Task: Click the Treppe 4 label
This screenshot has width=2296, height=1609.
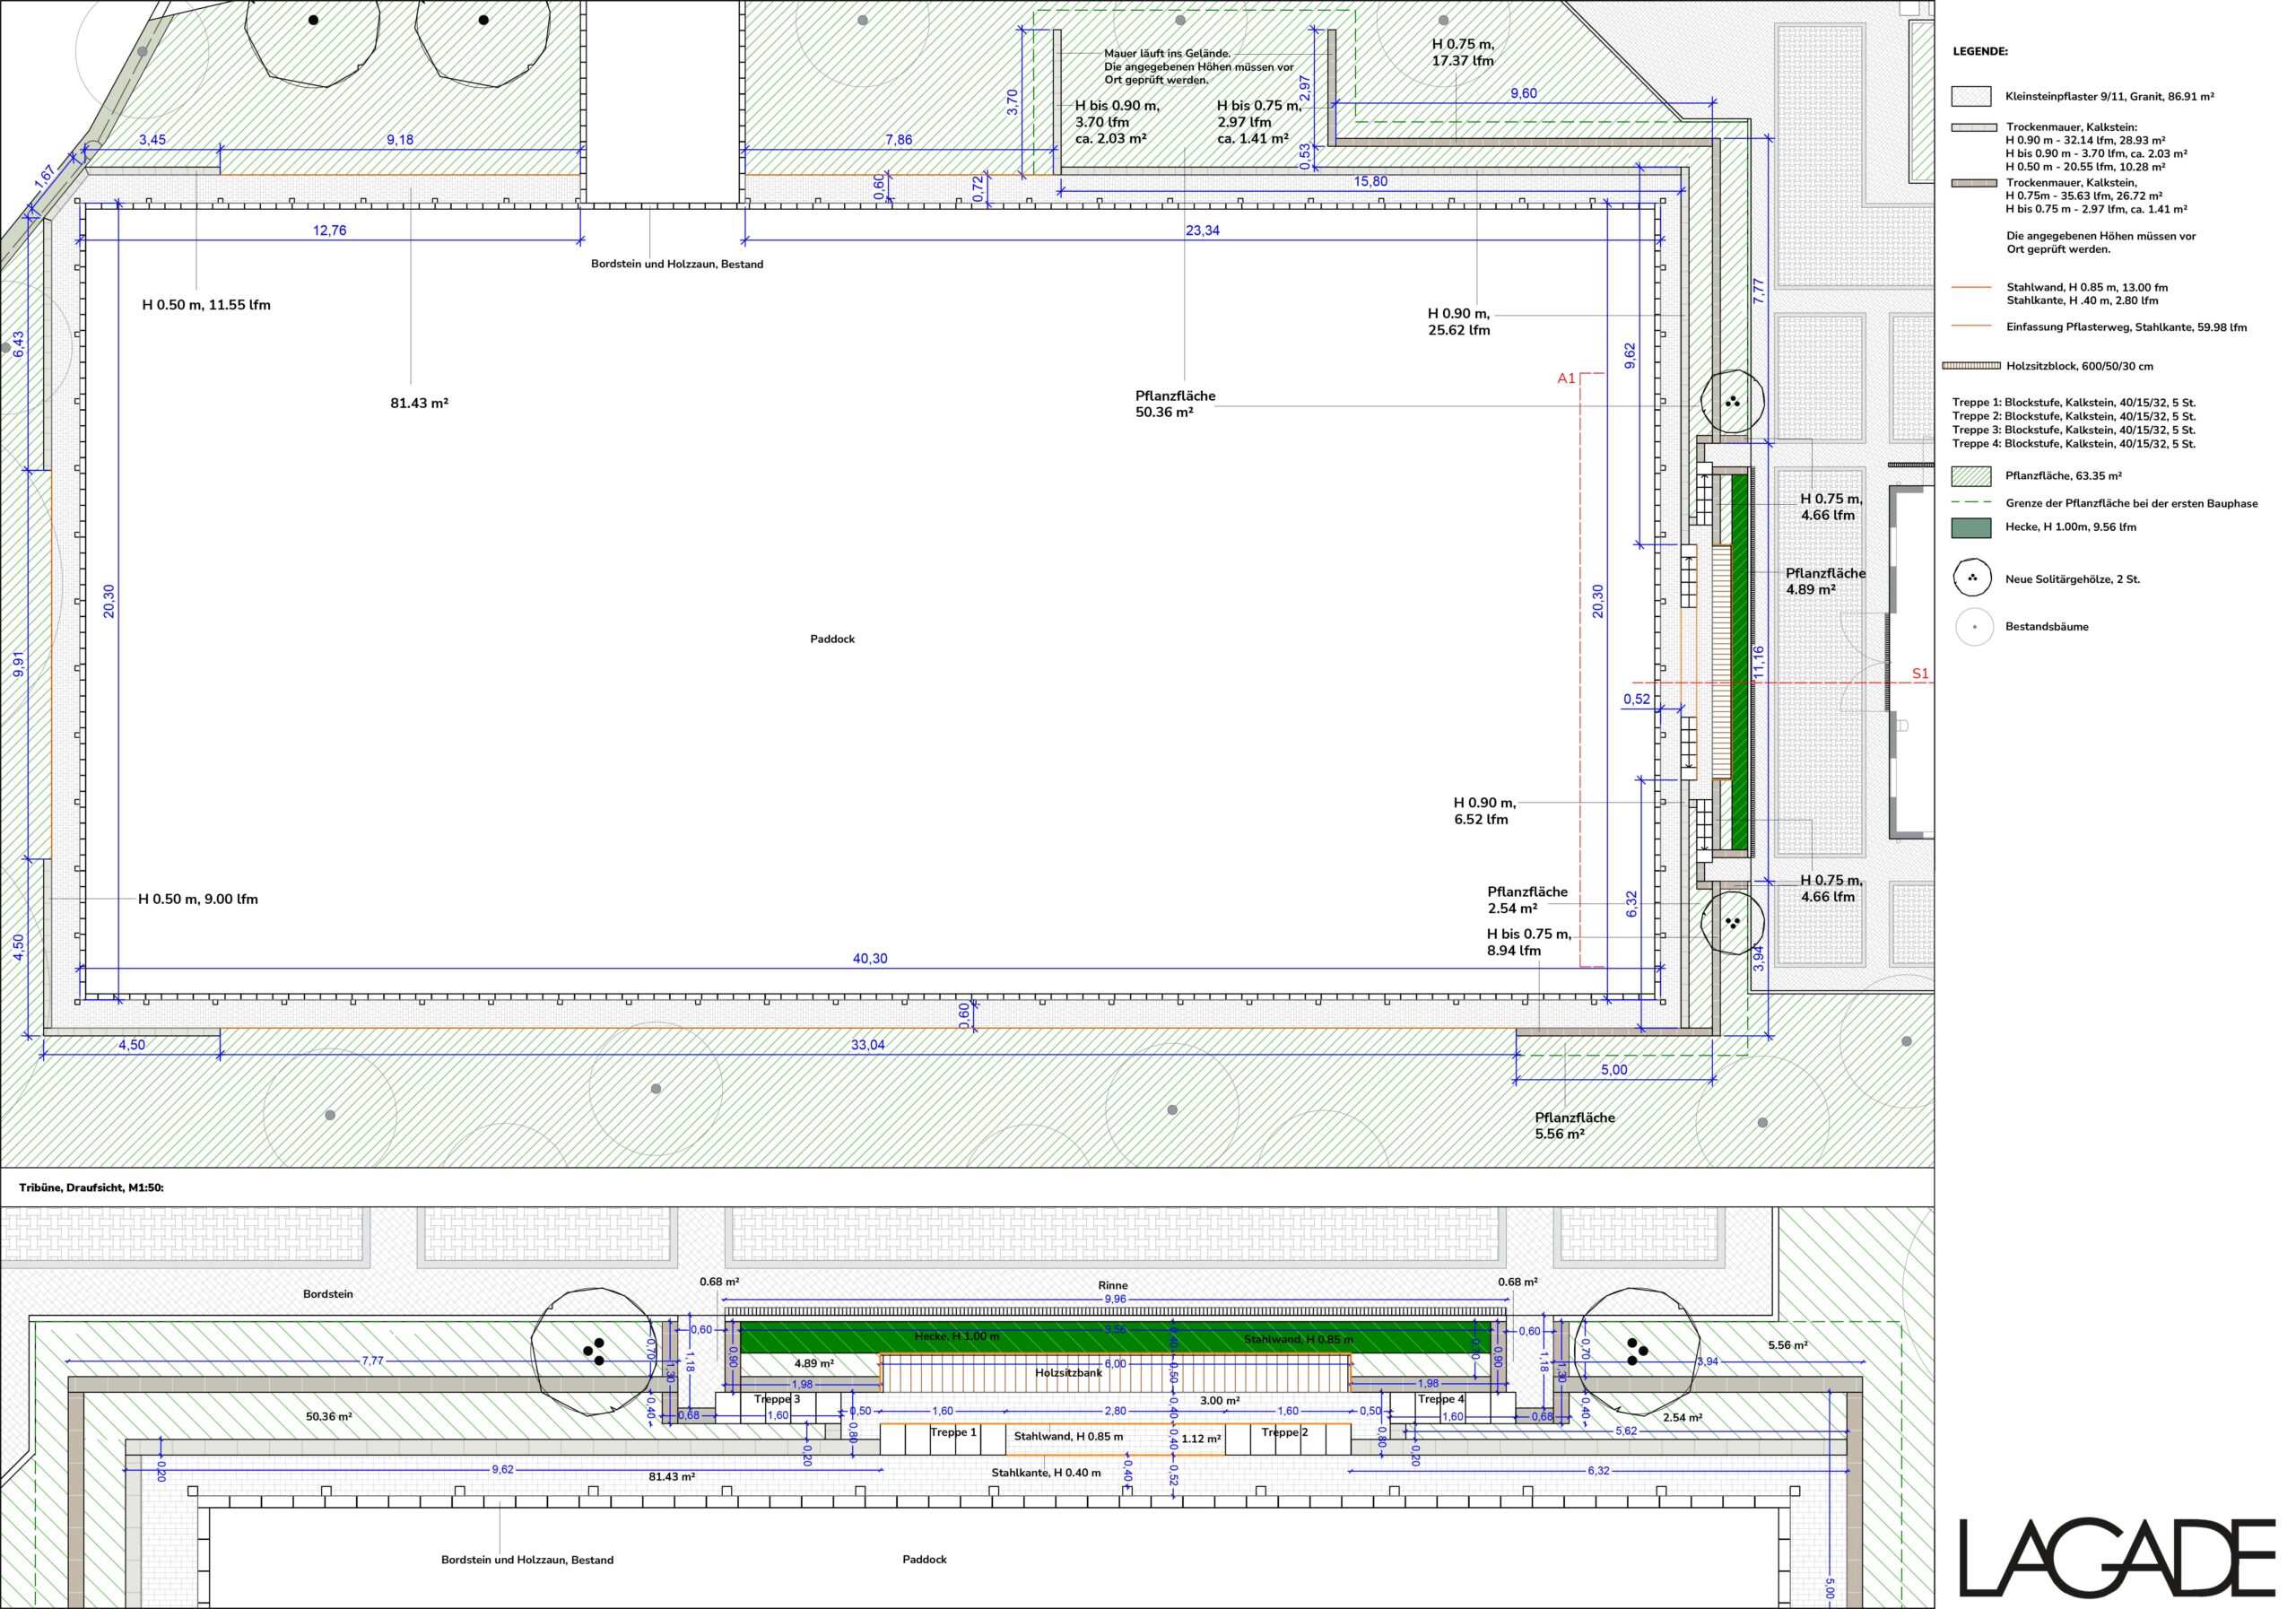Action: (1440, 1399)
